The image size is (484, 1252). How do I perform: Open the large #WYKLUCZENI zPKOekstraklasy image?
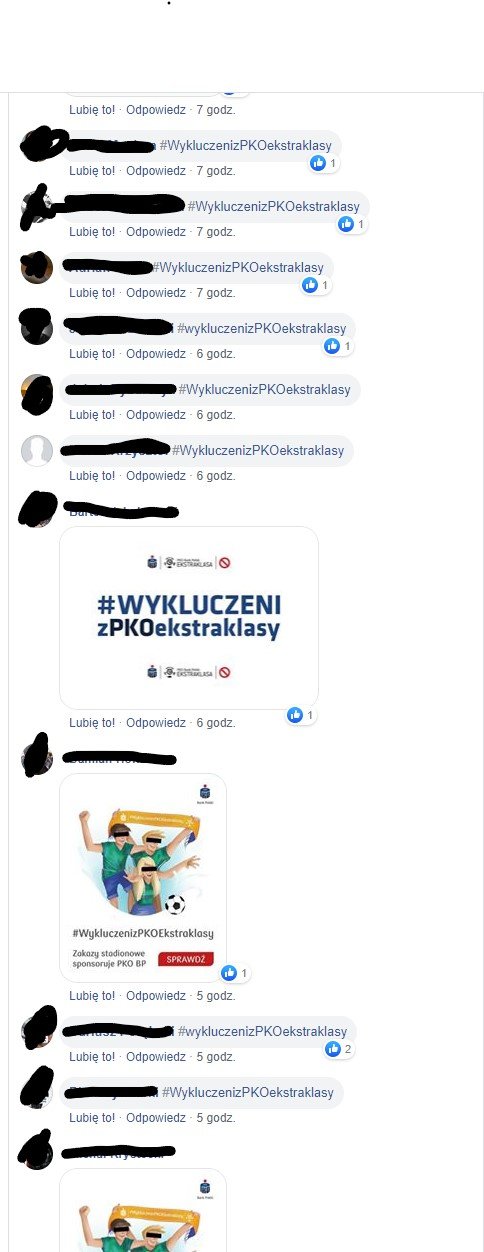click(x=189, y=617)
